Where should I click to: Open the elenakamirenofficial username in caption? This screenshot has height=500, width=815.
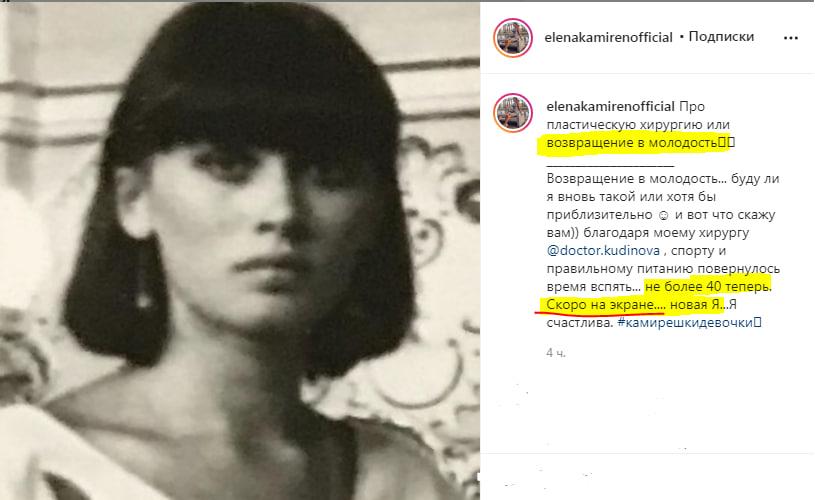(x=610, y=107)
